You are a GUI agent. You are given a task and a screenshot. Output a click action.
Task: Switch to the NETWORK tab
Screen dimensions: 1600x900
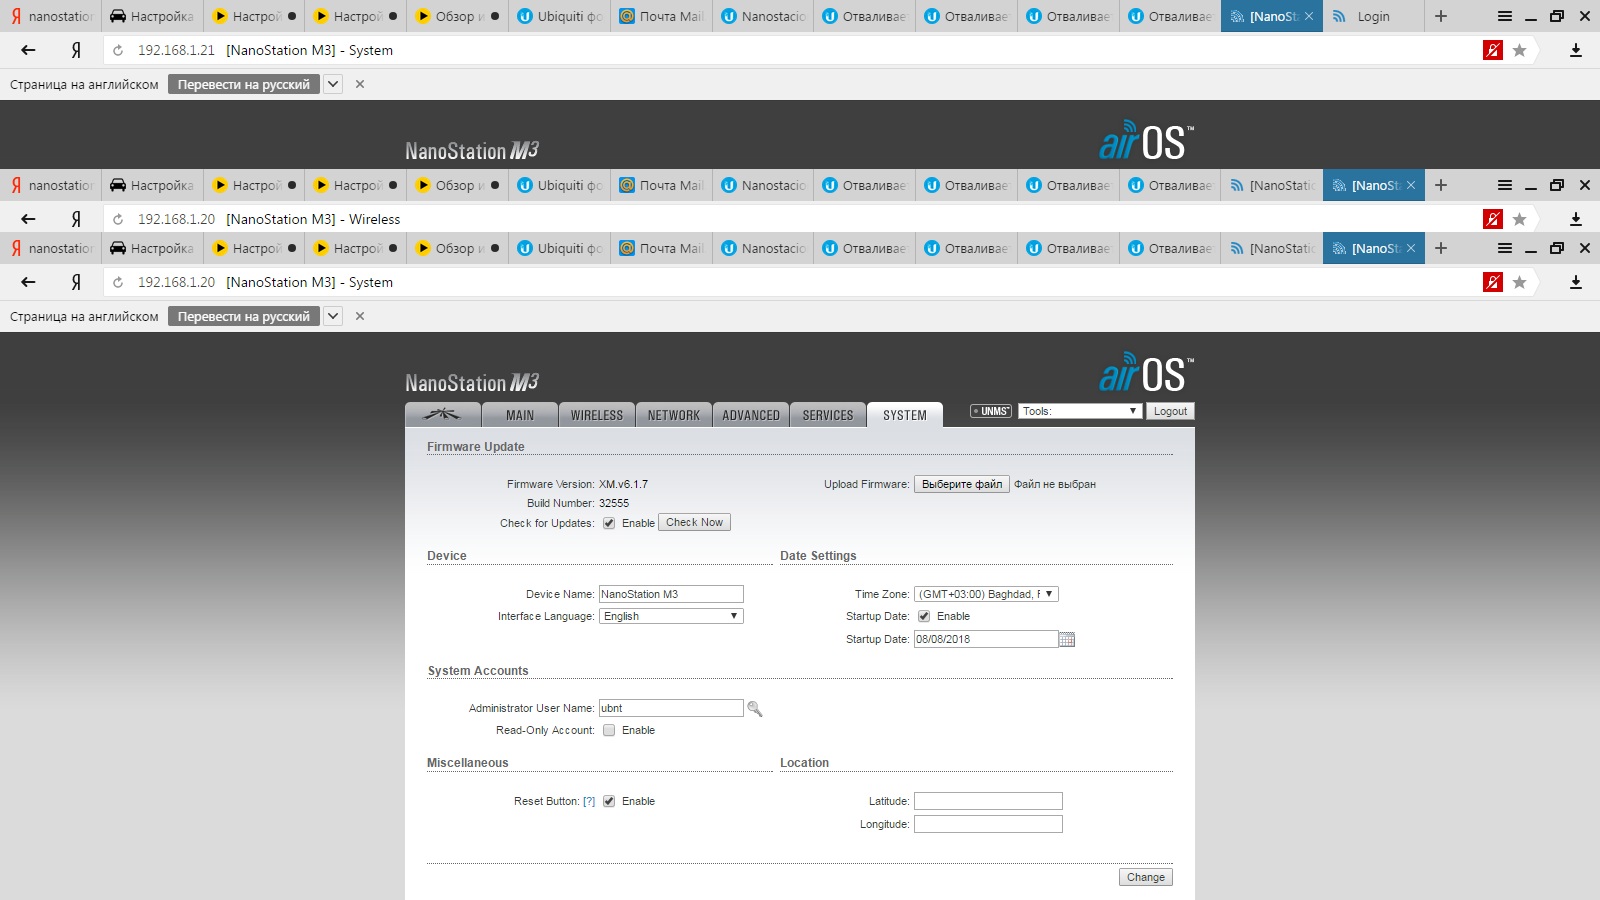(674, 415)
